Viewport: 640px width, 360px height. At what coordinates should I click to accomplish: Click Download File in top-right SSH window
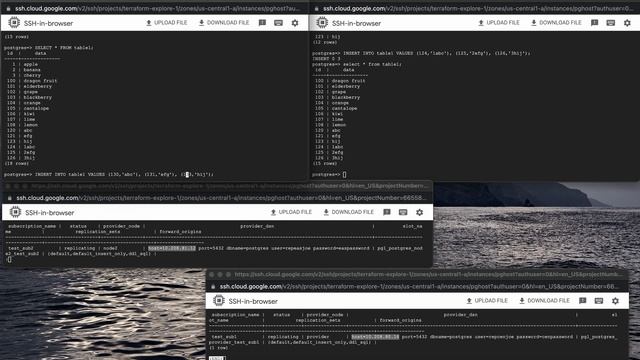pyautogui.click(x=556, y=23)
